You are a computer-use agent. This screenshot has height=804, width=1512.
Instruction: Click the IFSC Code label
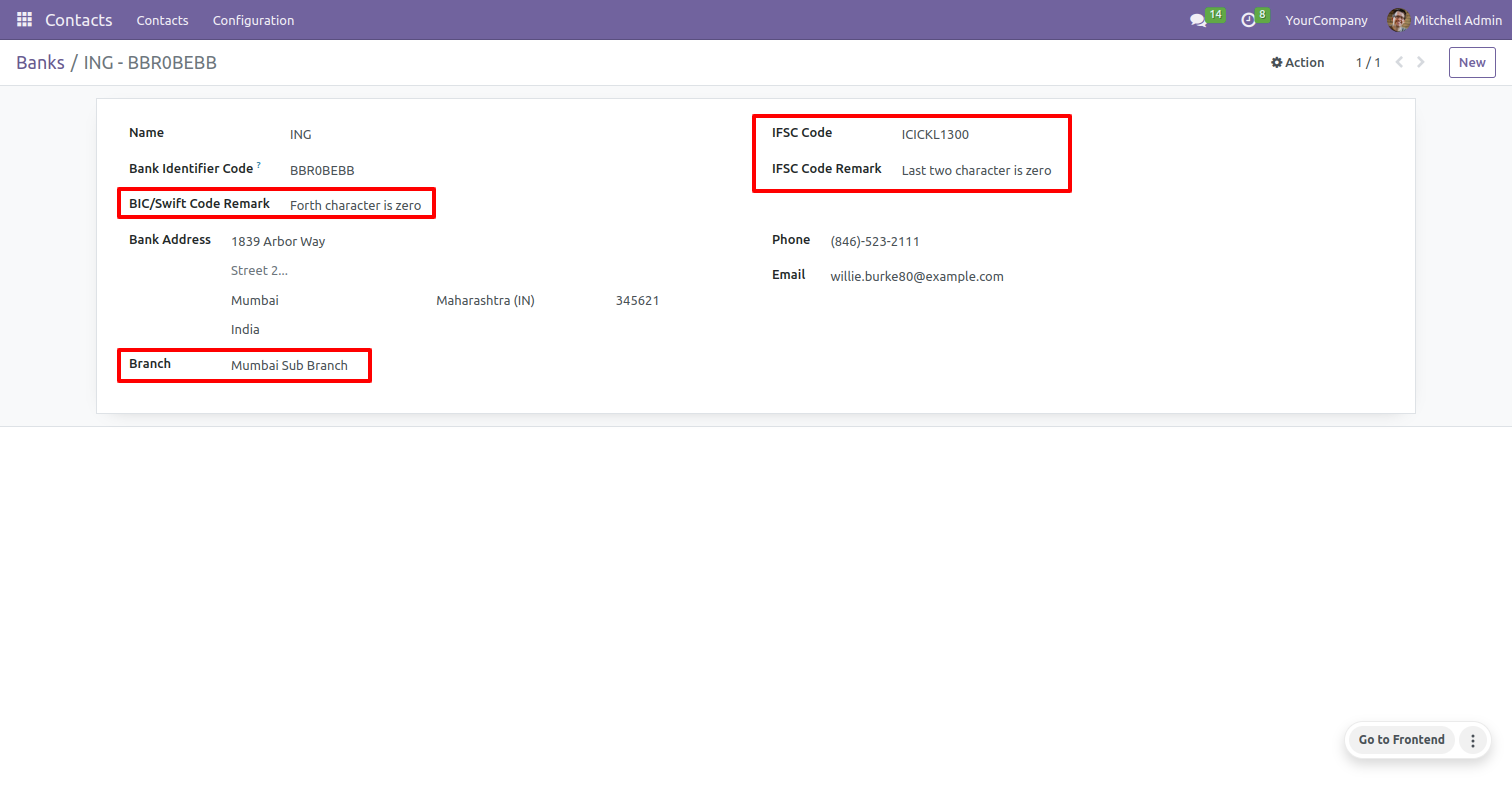click(802, 132)
